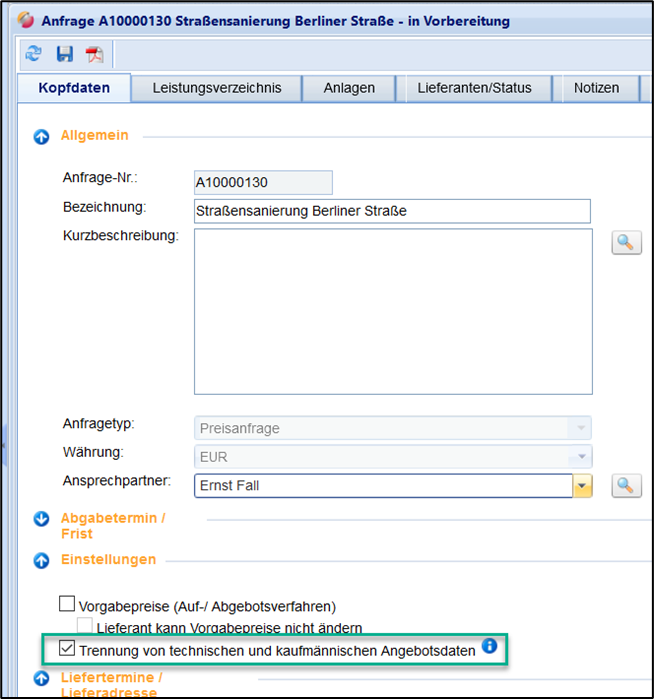The width and height of the screenshot is (654, 699).
Task: Uncheck Trennung von technischen und kaufmännischen Angebotsdaten
Action: point(67,649)
